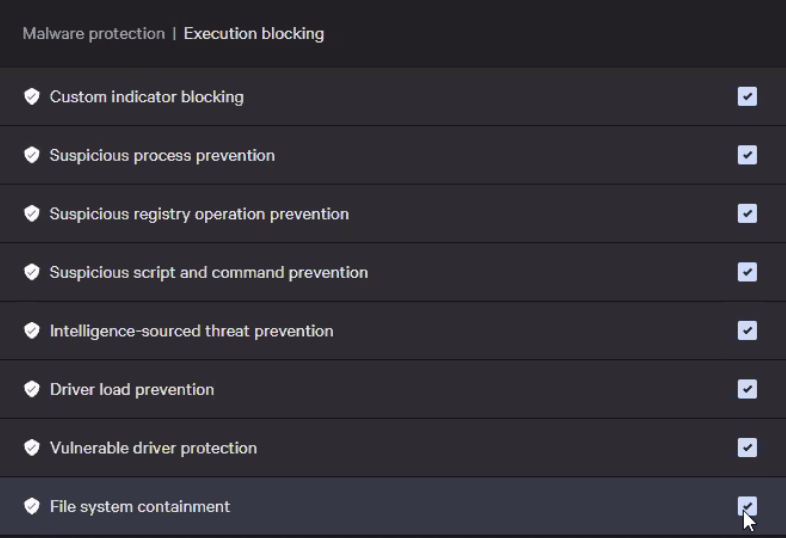The width and height of the screenshot is (786, 538).
Task: Go to Malware protection breadcrumb
Action: click(93, 34)
